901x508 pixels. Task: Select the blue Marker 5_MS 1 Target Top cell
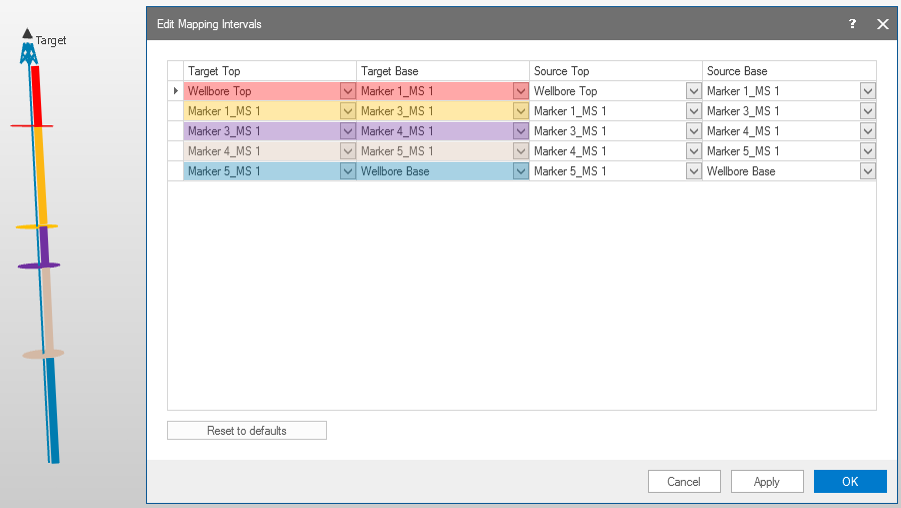262,171
